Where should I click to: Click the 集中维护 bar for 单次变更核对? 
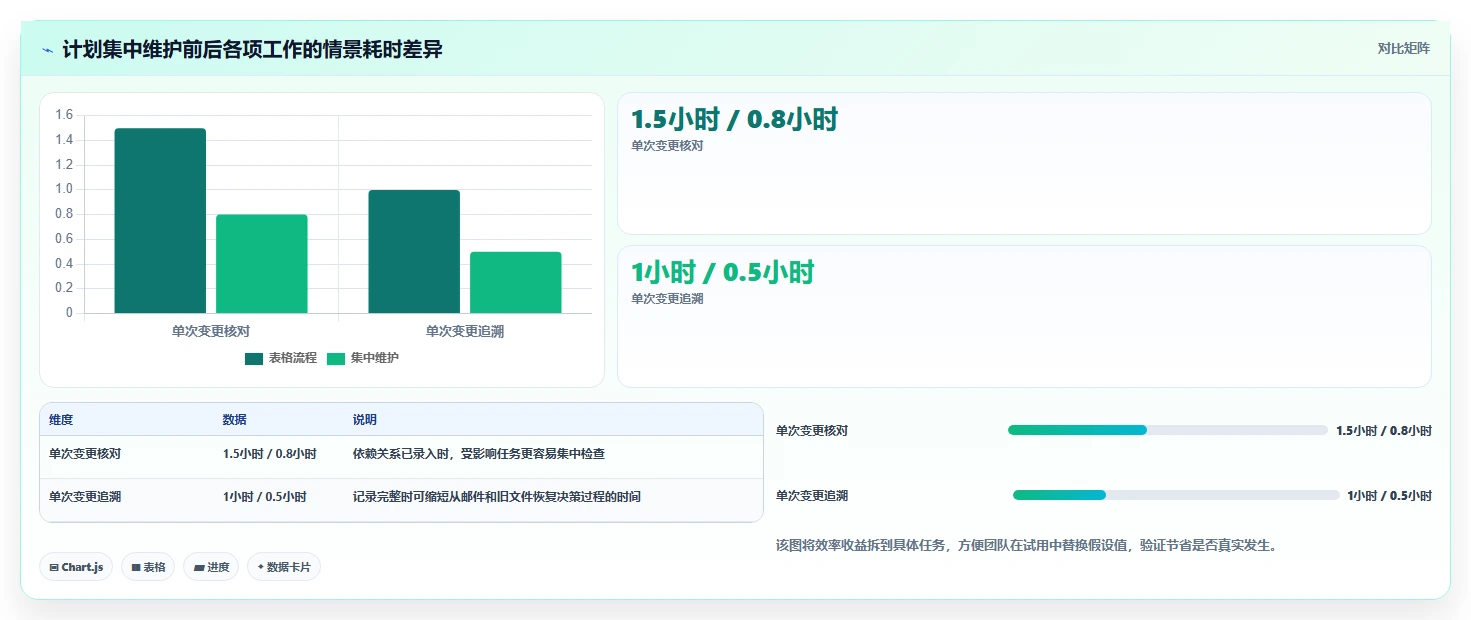click(x=262, y=263)
